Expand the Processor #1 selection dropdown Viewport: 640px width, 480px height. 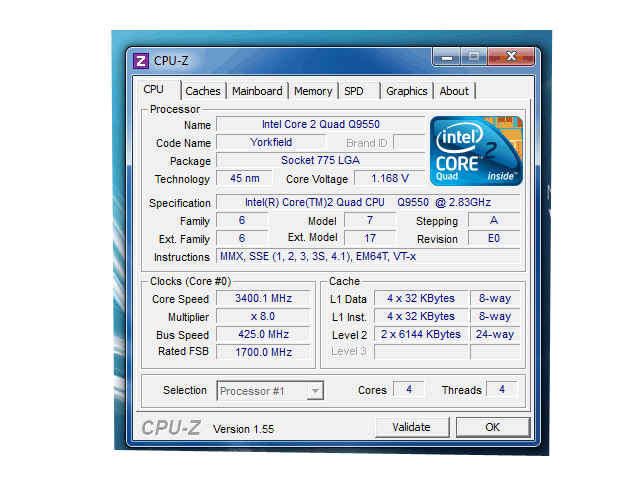315,391
